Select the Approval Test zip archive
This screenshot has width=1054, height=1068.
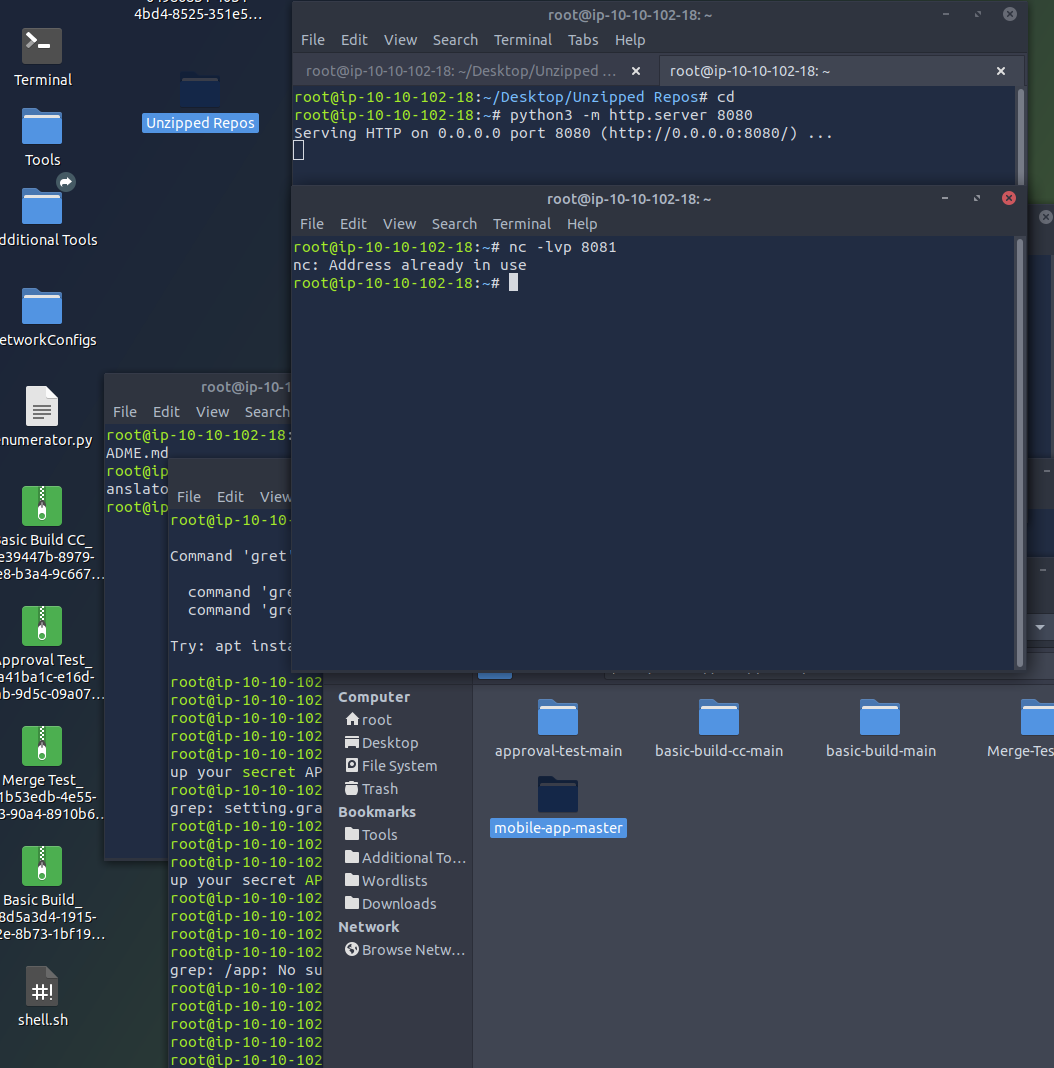pyautogui.click(x=42, y=626)
